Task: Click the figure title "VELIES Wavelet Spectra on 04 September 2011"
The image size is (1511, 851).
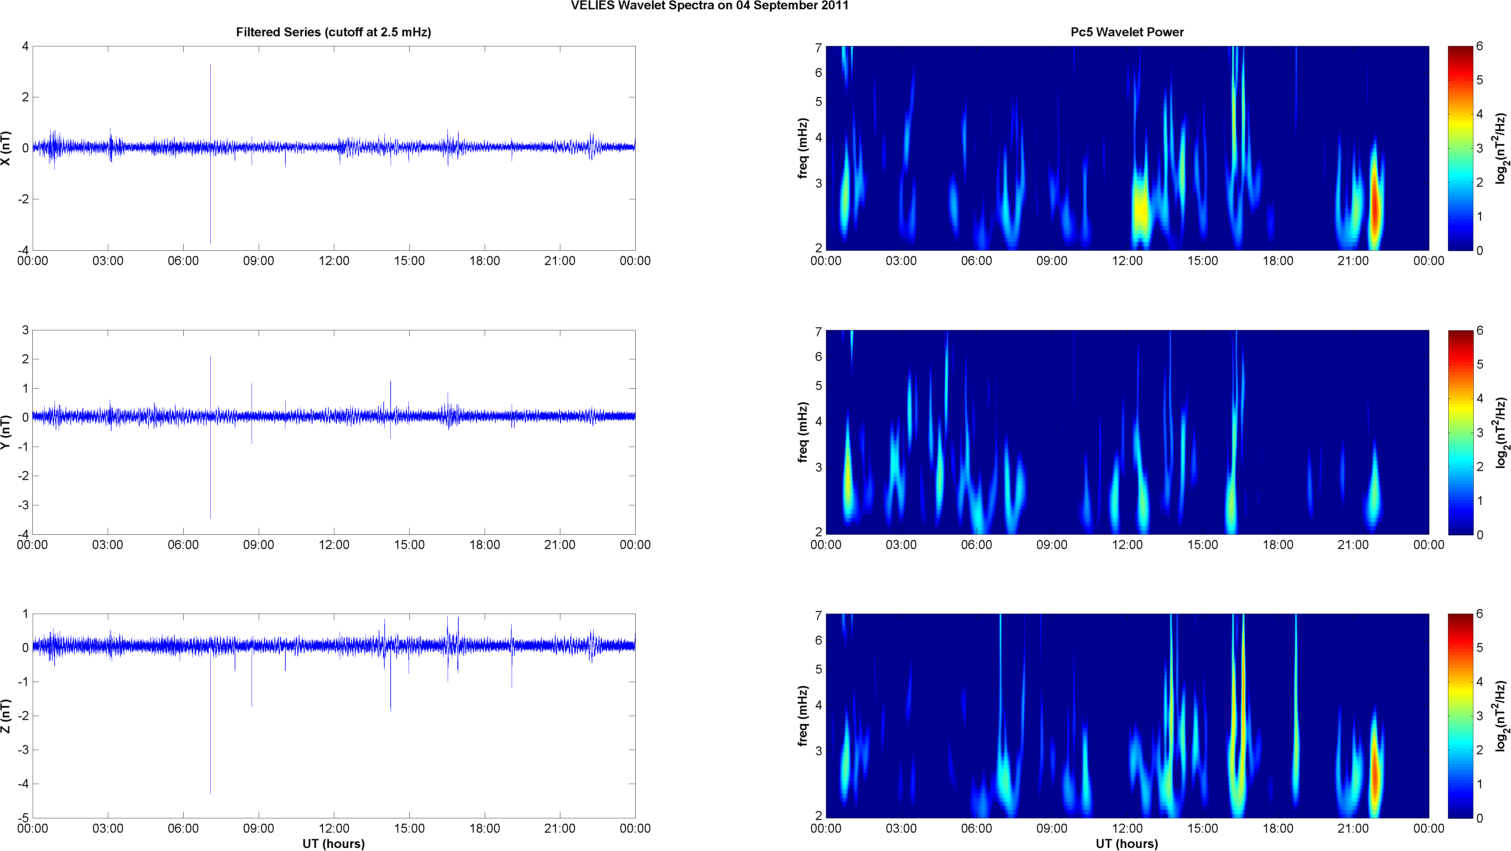Action: [710, 6]
